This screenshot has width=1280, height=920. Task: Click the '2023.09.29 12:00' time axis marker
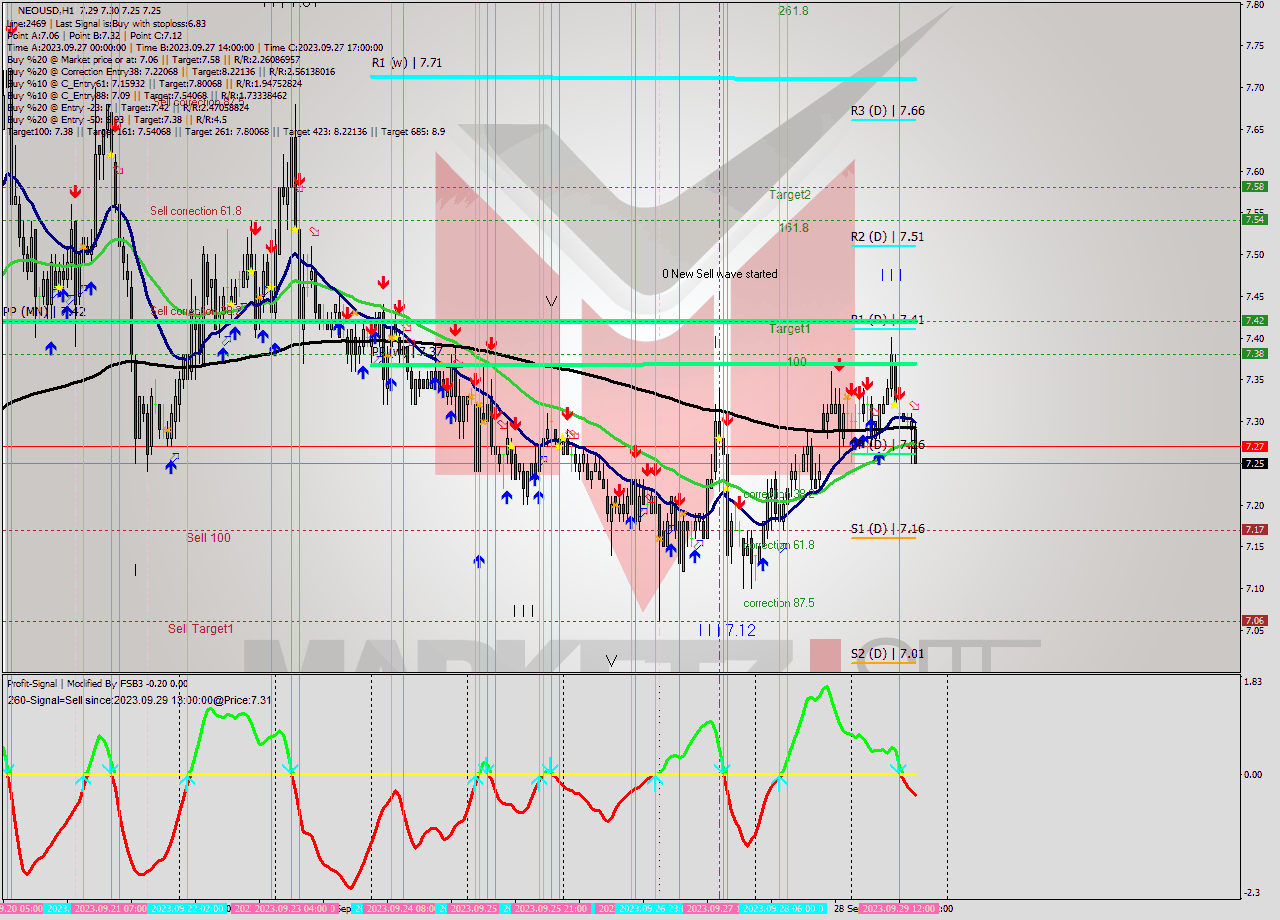point(898,909)
